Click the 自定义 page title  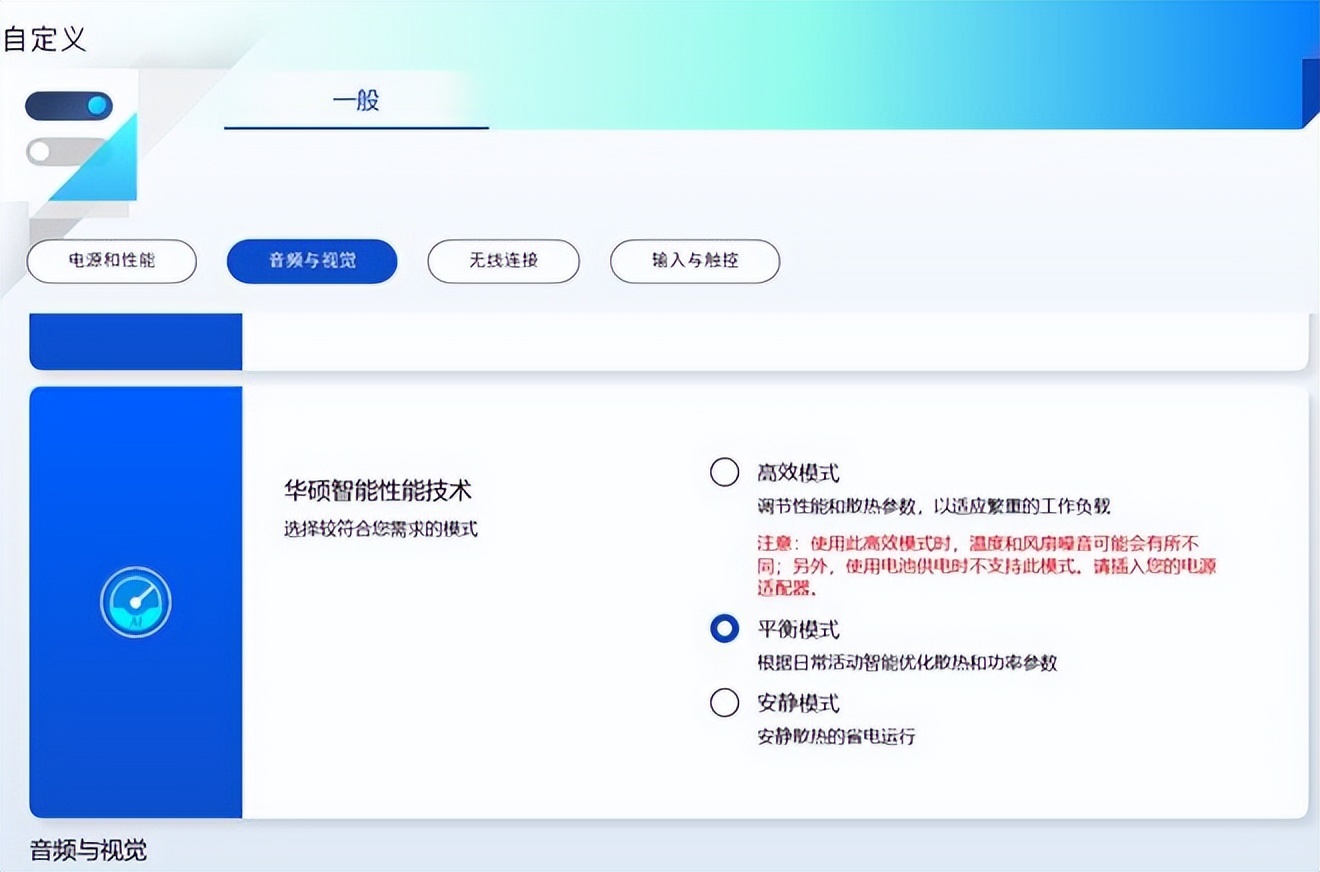coord(44,39)
